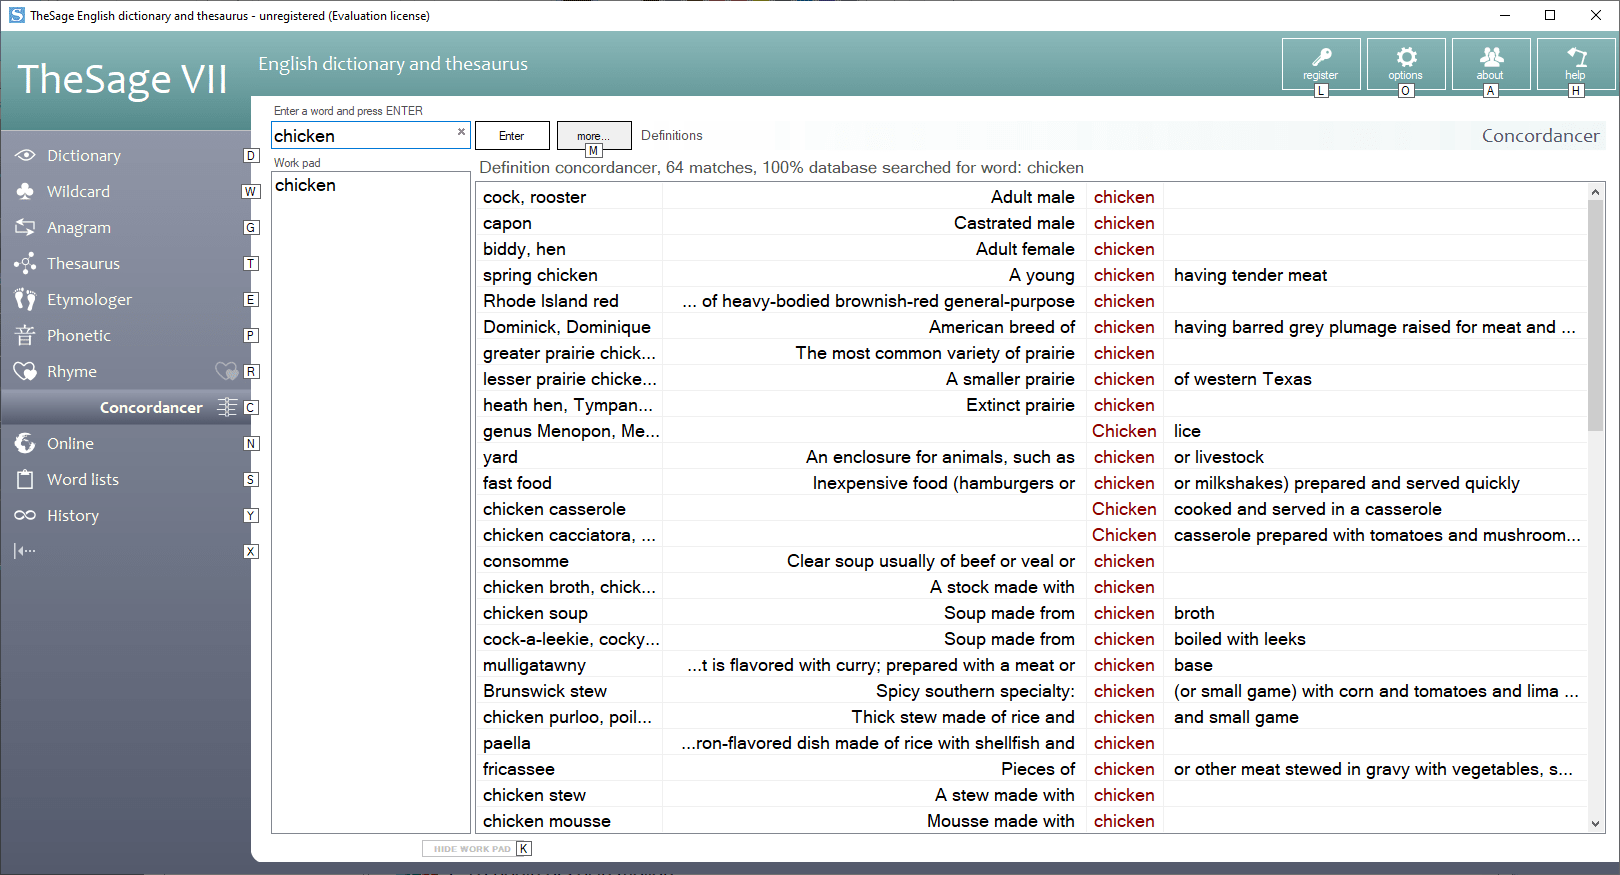
Task: Select the Rhyme menu entry
Action: [x=72, y=371]
